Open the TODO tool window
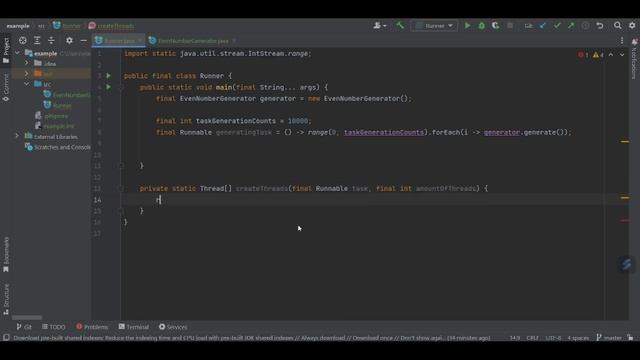This screenshot has width=640, height=360. (x=53, y=327)
